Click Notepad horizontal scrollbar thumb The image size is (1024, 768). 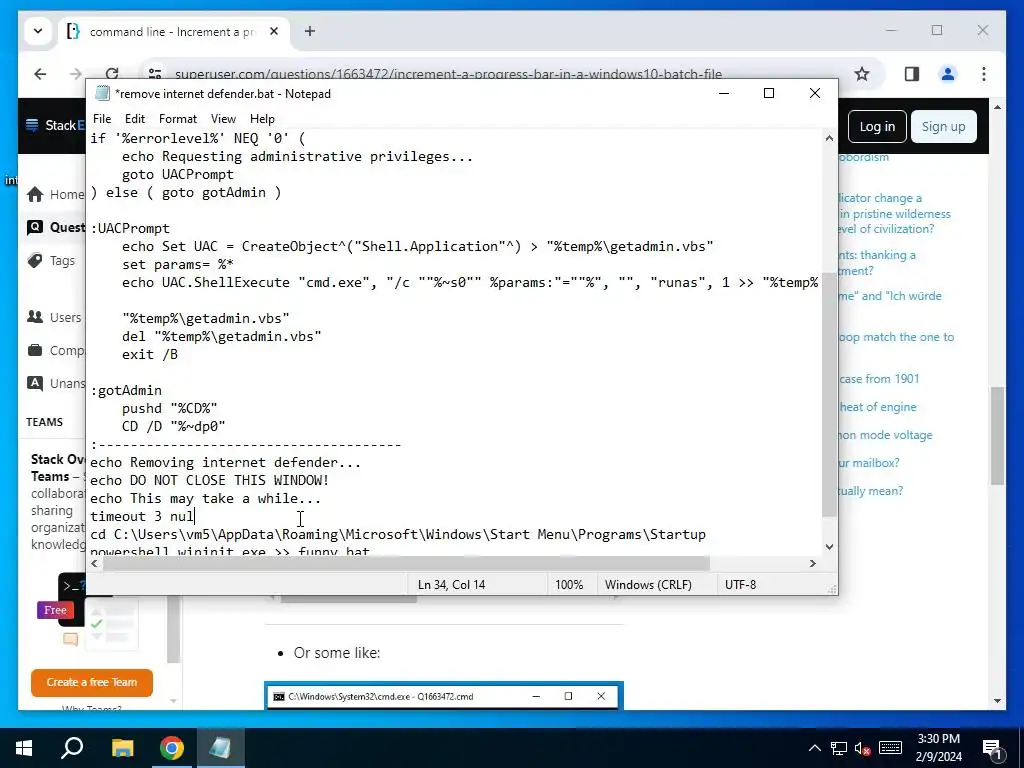pyautogui.click(x=406, y=563)
